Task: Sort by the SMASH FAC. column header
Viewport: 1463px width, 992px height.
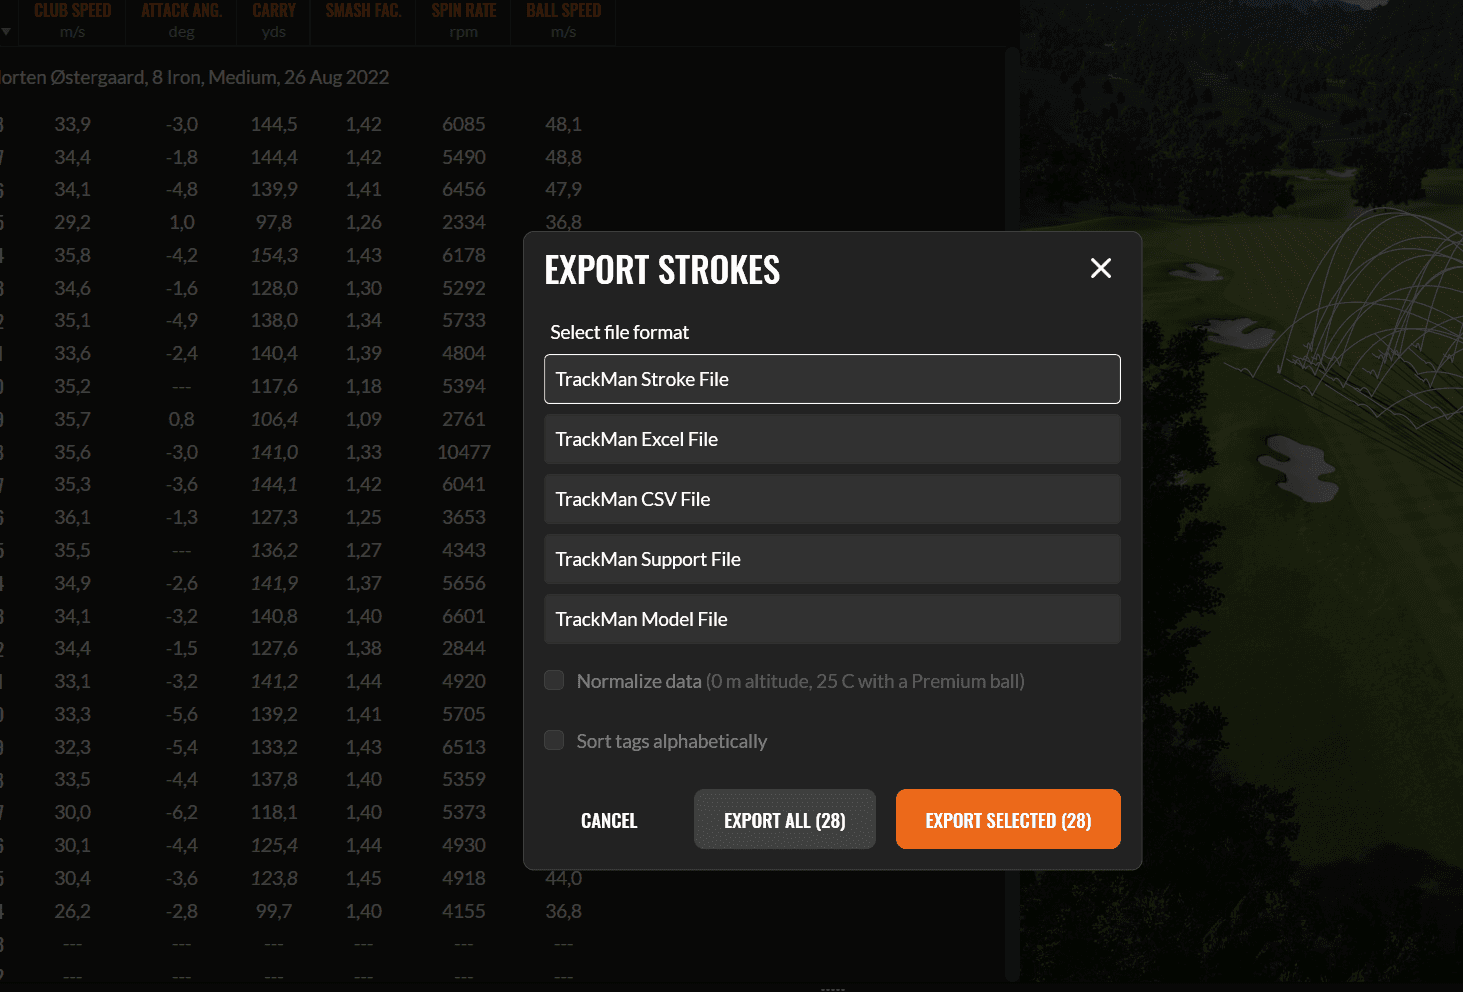Action: click(x=362, y=20)
